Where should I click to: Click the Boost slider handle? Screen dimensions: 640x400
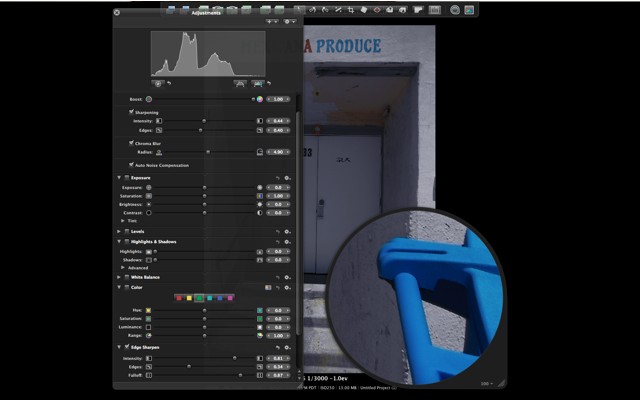[x=253, y=99]
